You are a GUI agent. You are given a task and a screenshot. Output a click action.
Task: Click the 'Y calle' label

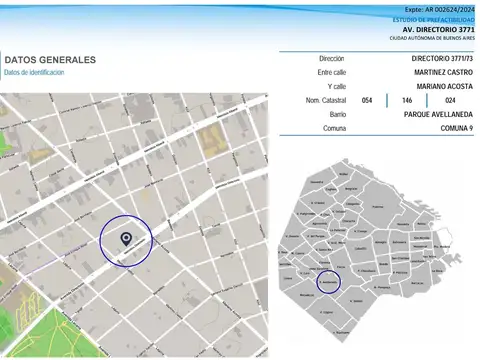(337, 86)
